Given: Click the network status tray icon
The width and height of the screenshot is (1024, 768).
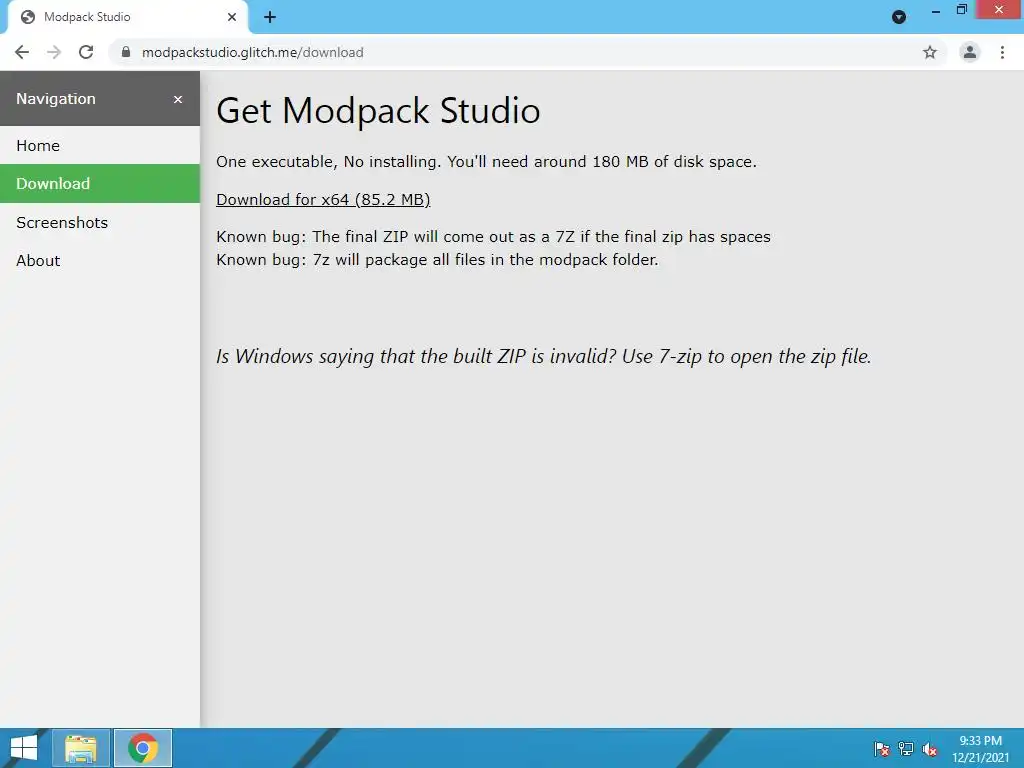Looking at the screenshot, I should pos(906,749).
